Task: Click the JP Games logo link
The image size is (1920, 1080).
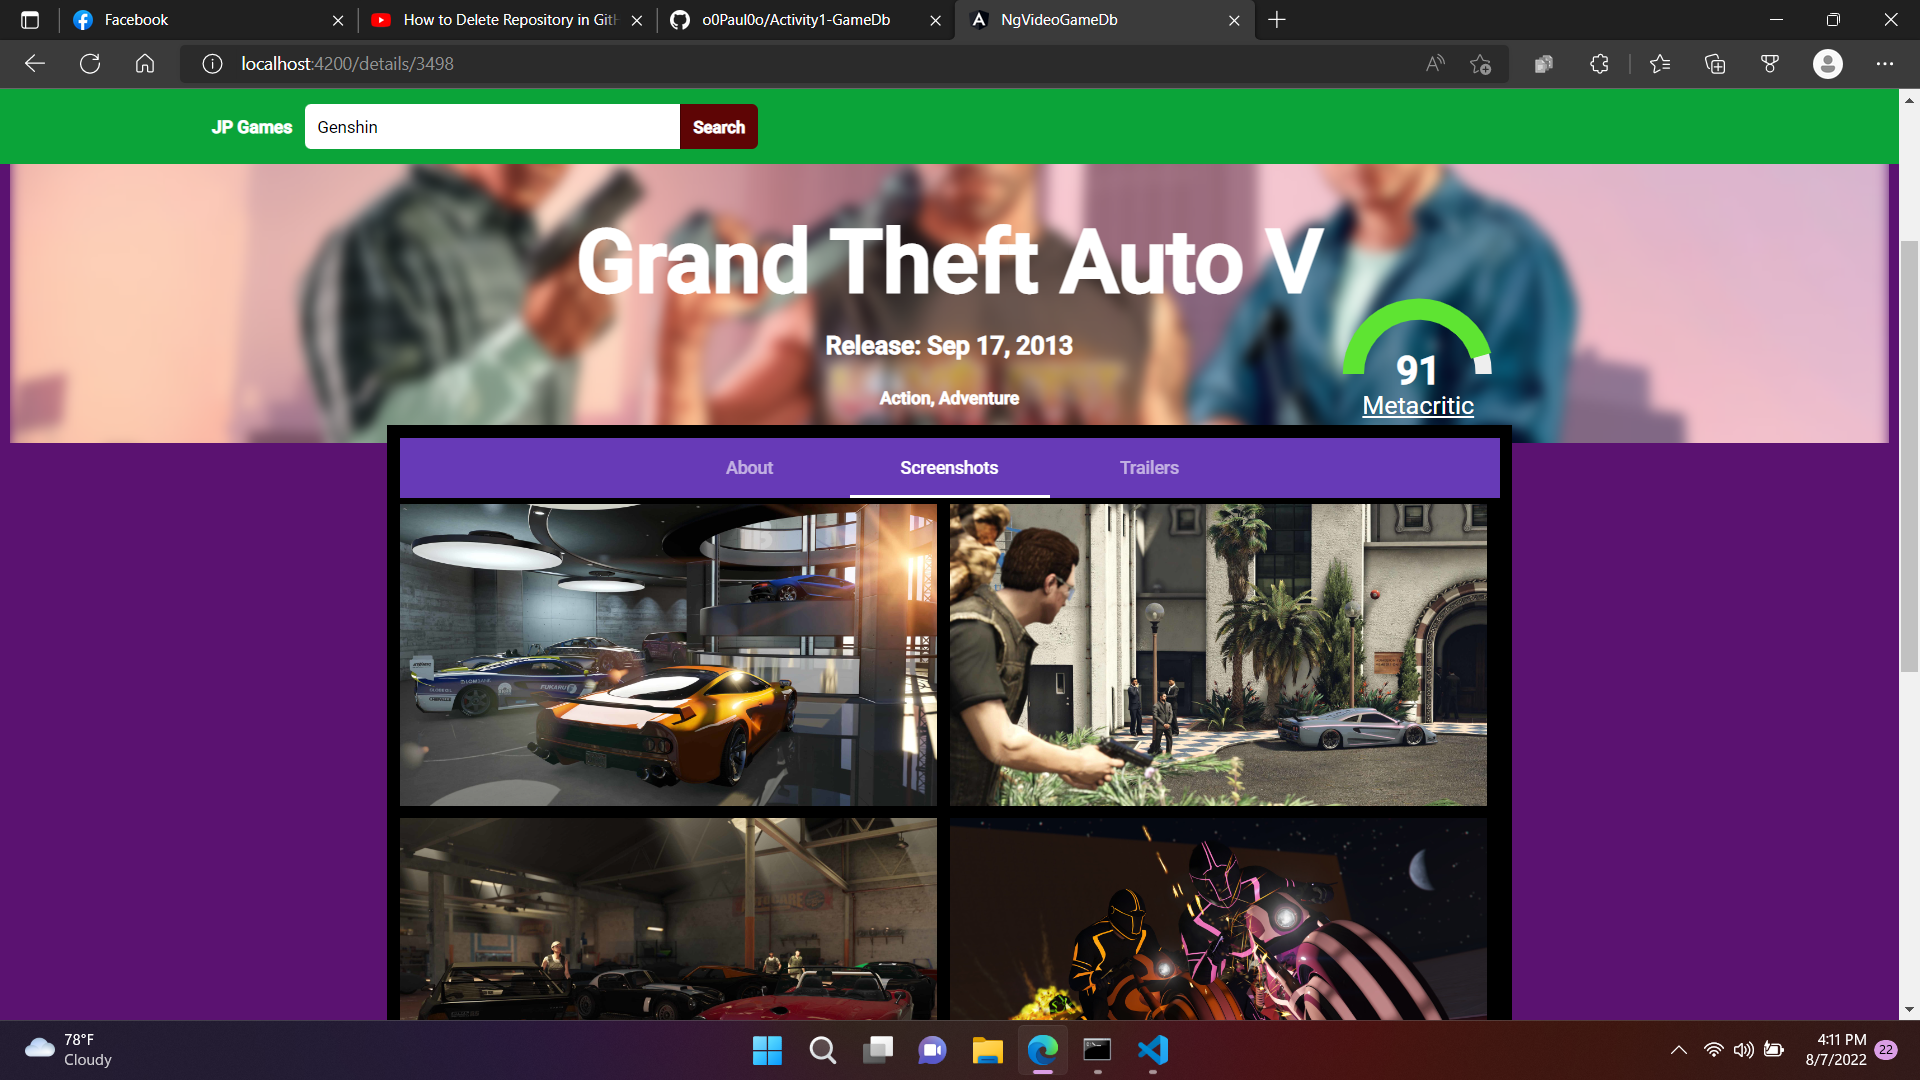Action: 251,127
